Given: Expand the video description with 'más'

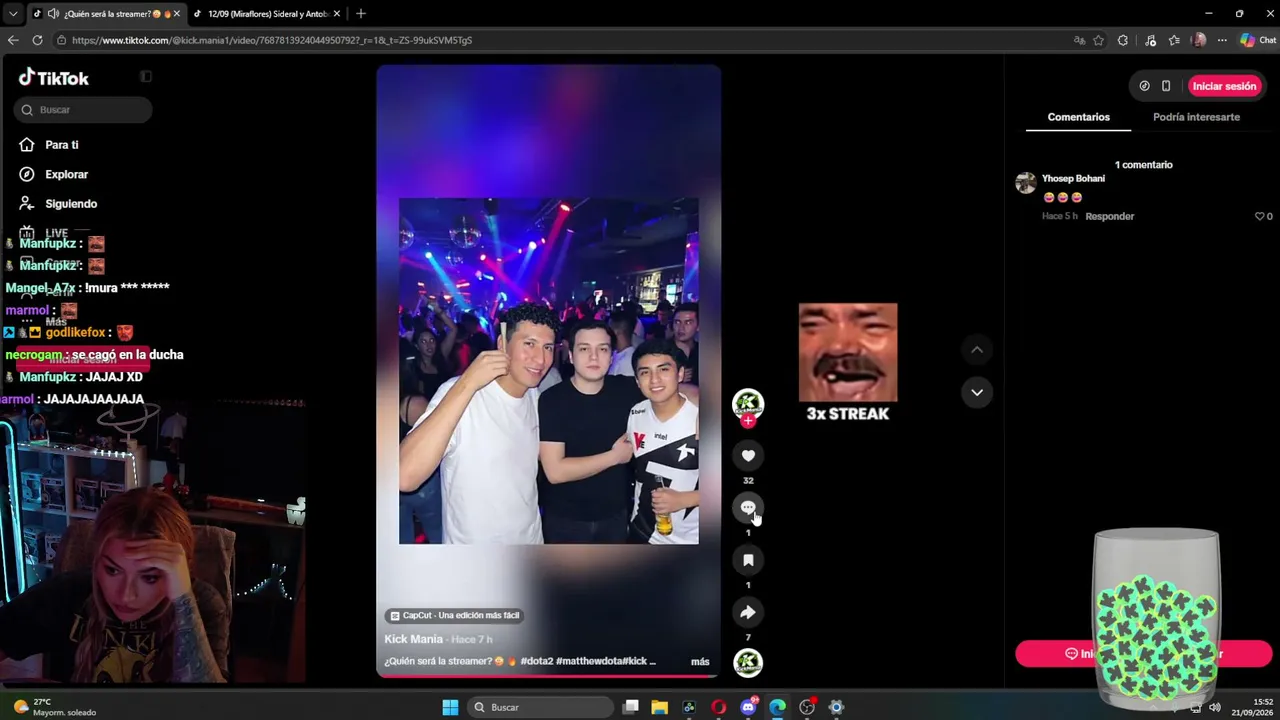Looking at the screenshot, I should tap(700, 661).
